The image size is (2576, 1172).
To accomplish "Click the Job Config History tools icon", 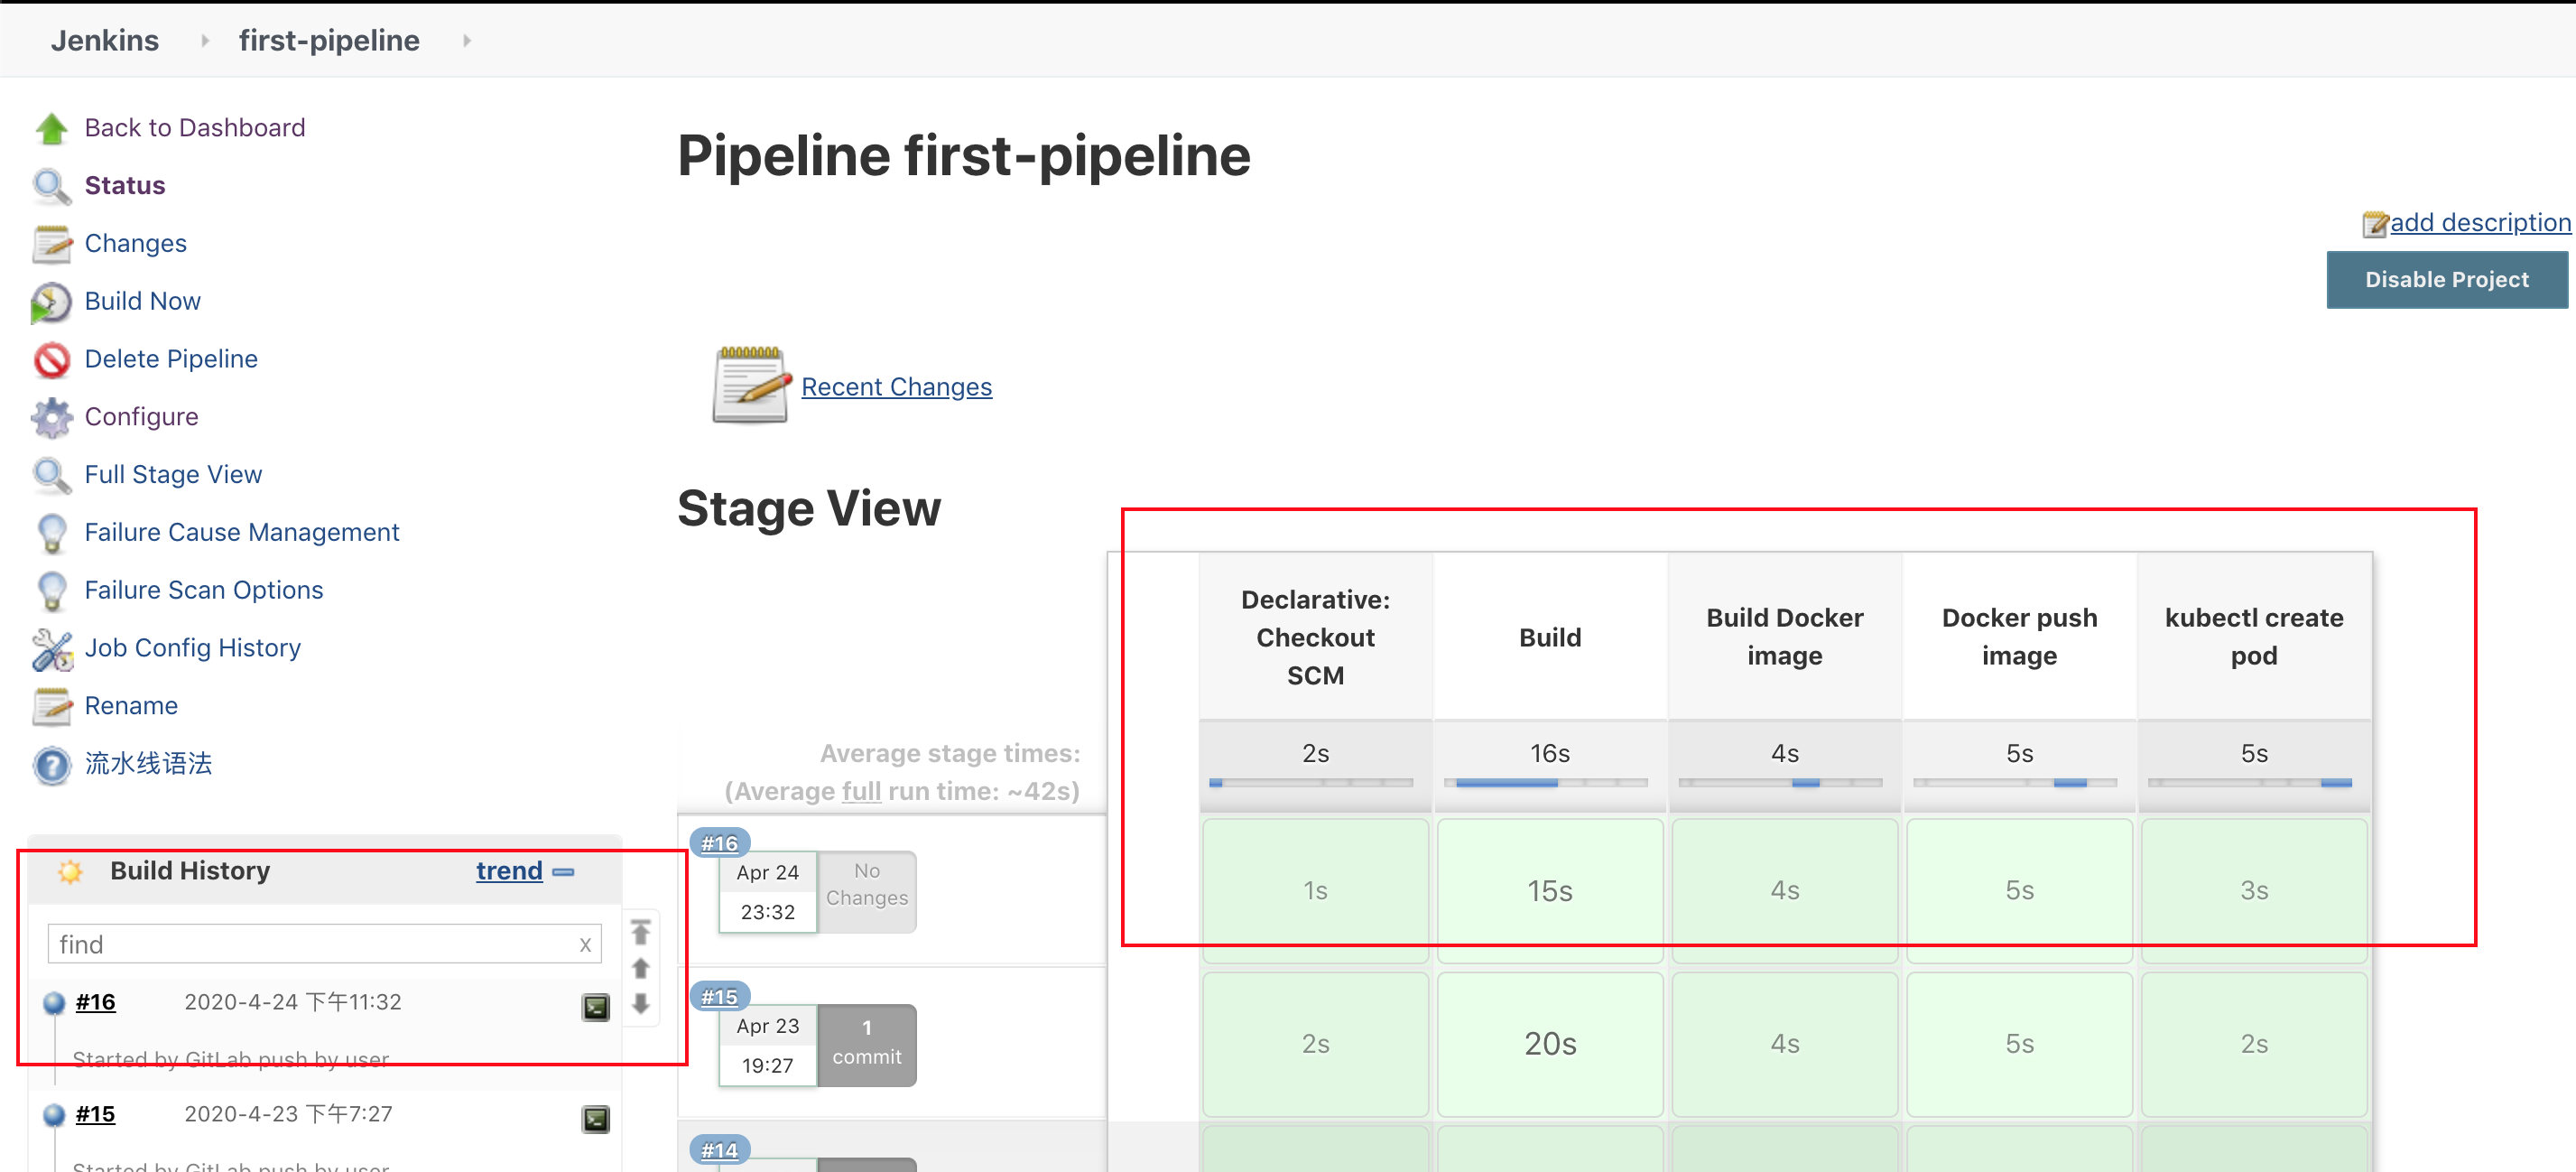I will [x=51, y=649].
